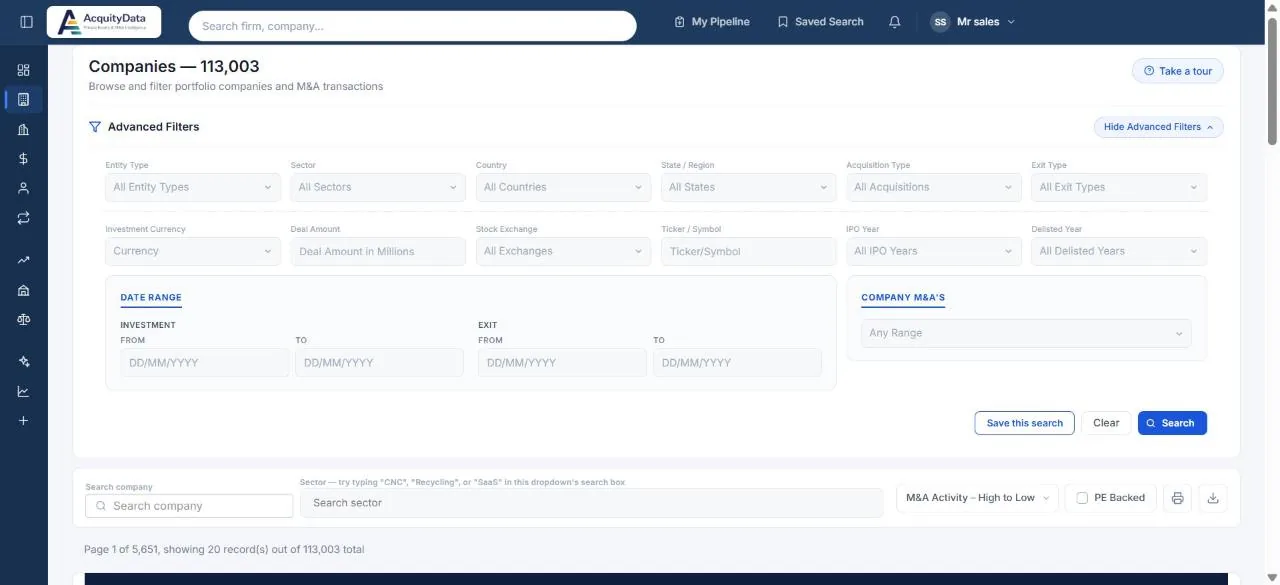The image size is (1280, 585).
Task: Click the Advanced Filters funnel icon
Action: 95,127
